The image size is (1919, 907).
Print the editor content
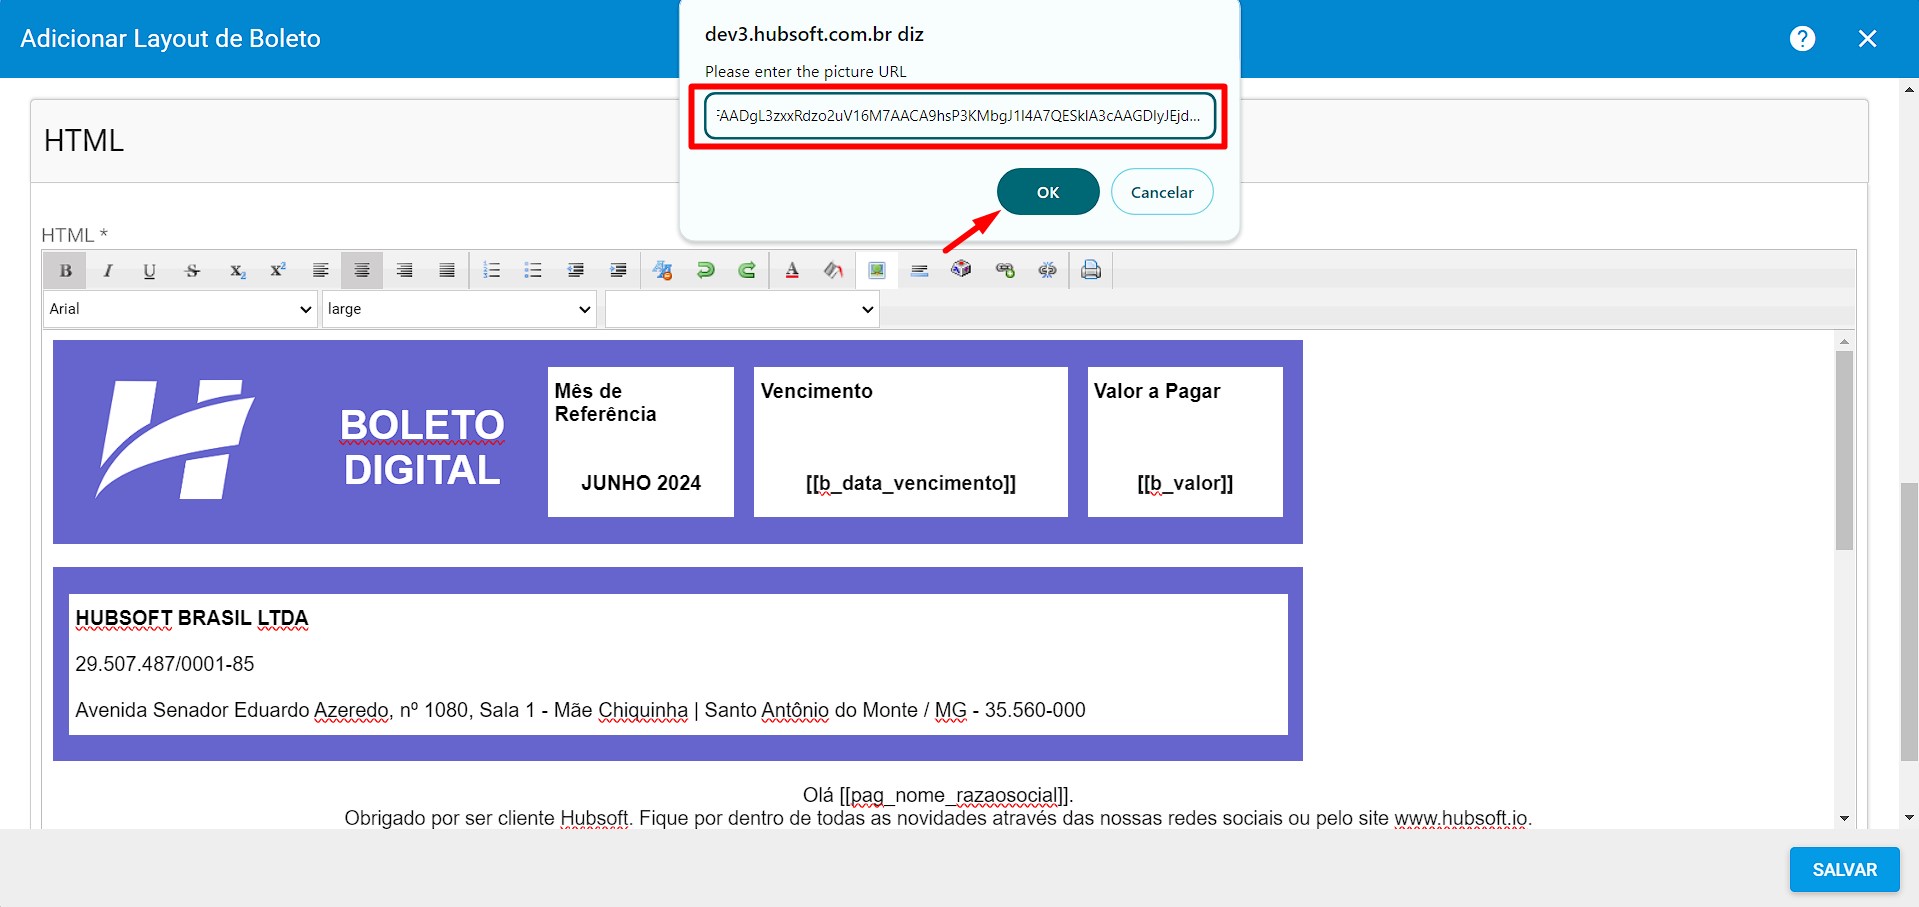[1091, 270]
